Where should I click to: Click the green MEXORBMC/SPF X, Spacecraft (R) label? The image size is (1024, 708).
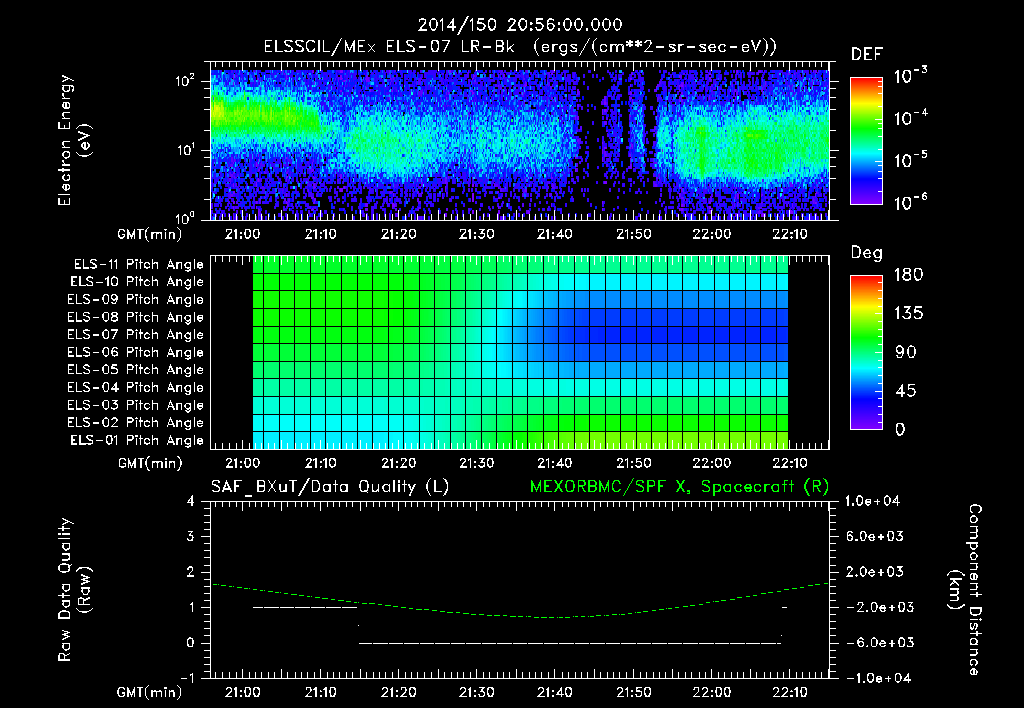pos(679,487)
